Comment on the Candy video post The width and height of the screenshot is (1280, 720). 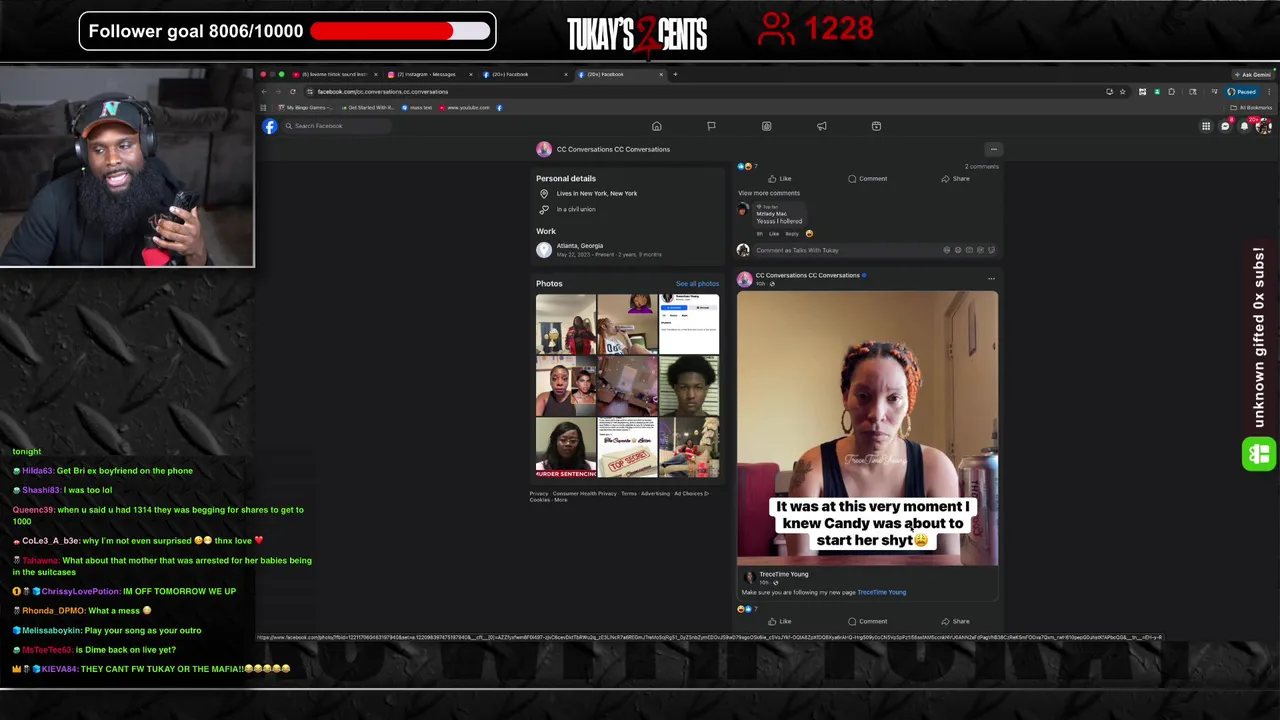(867, 622)
